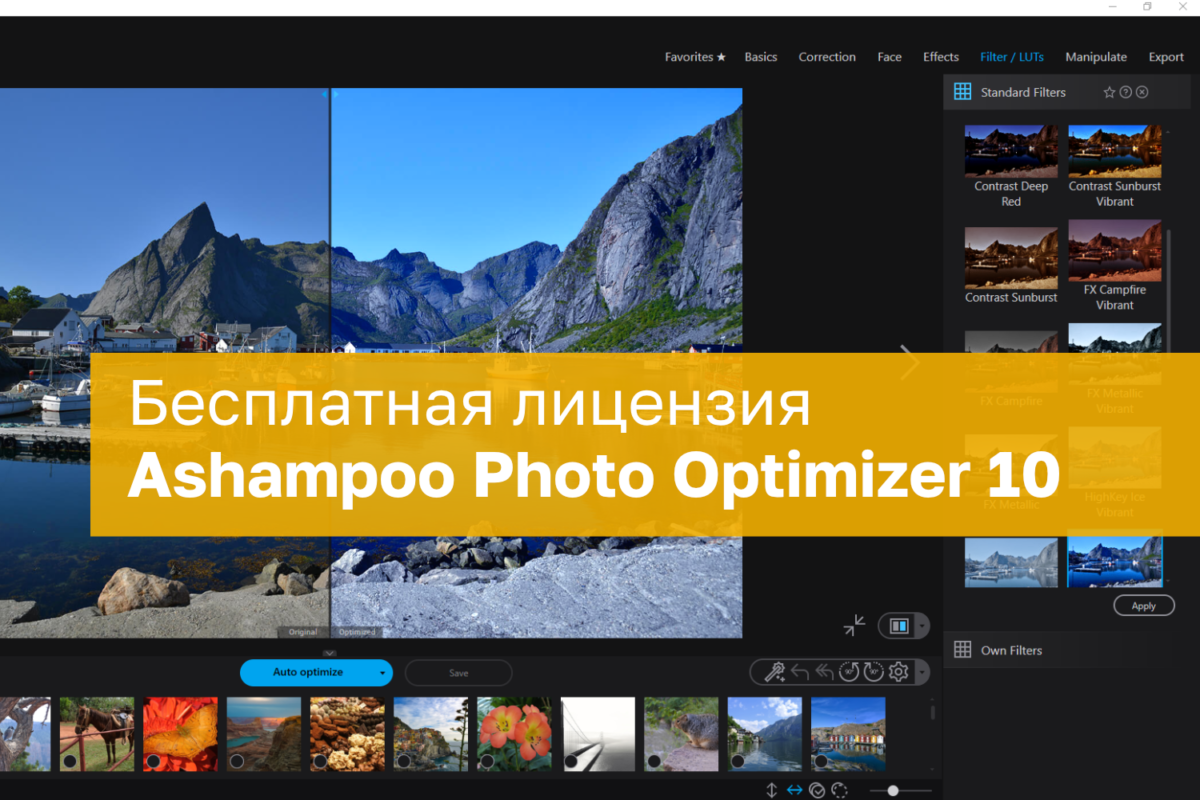Rotate the photo 90° counterclockwise
This screenshot has width=1200, height=800.
[848, 672]
